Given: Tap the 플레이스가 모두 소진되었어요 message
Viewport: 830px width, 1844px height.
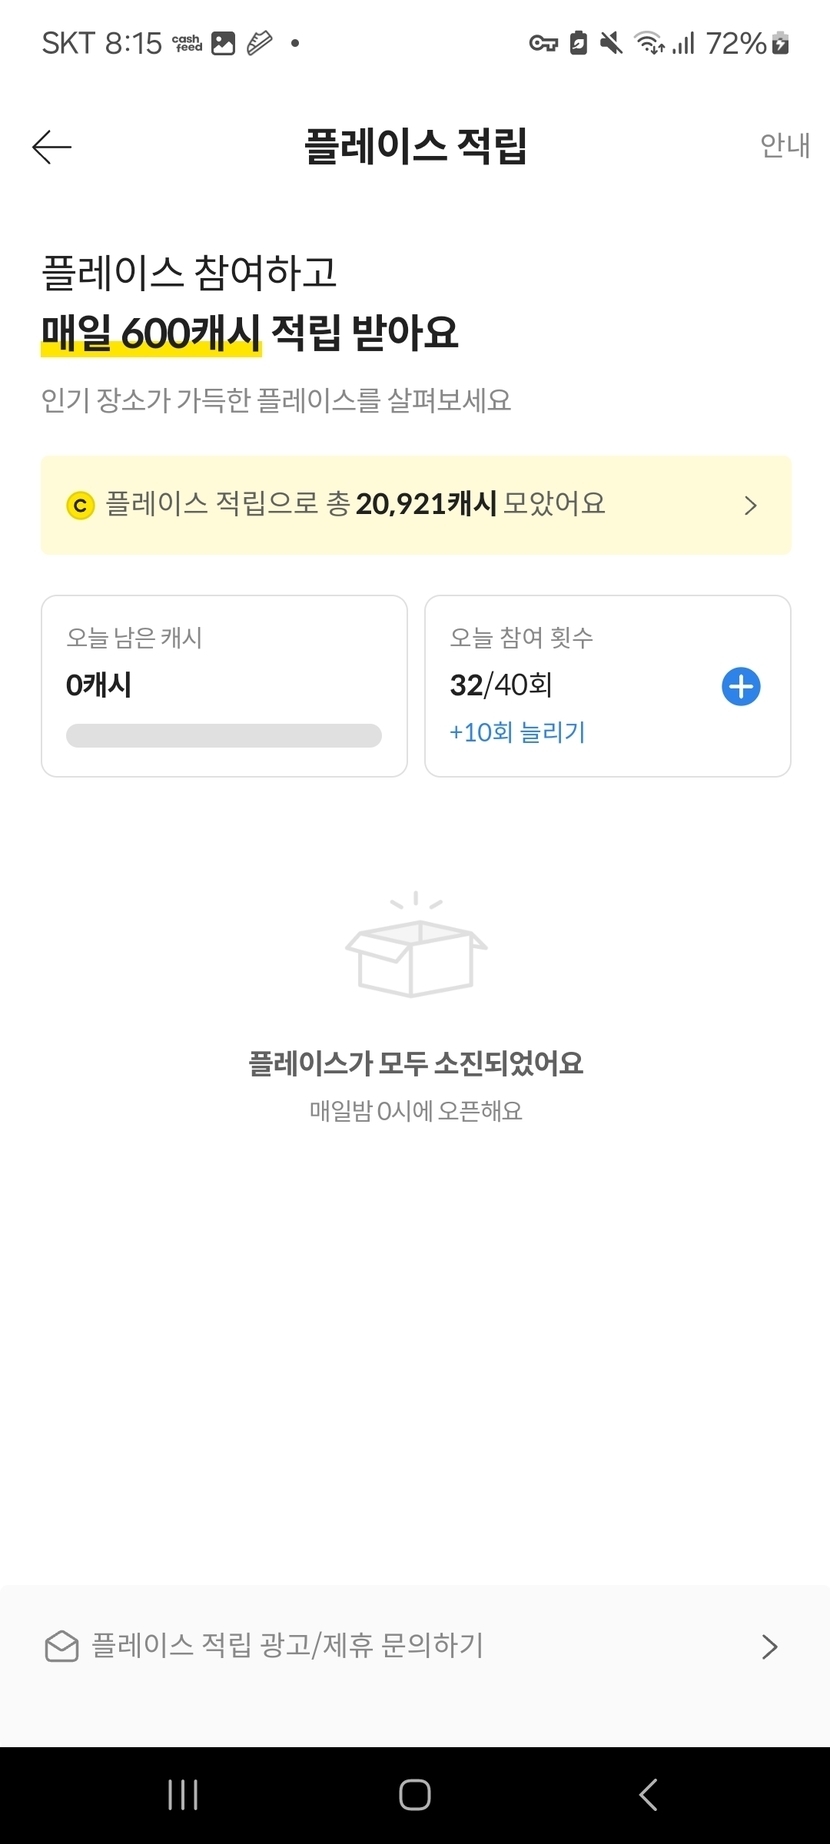Looking at the screenshot, I should 415,1063.
